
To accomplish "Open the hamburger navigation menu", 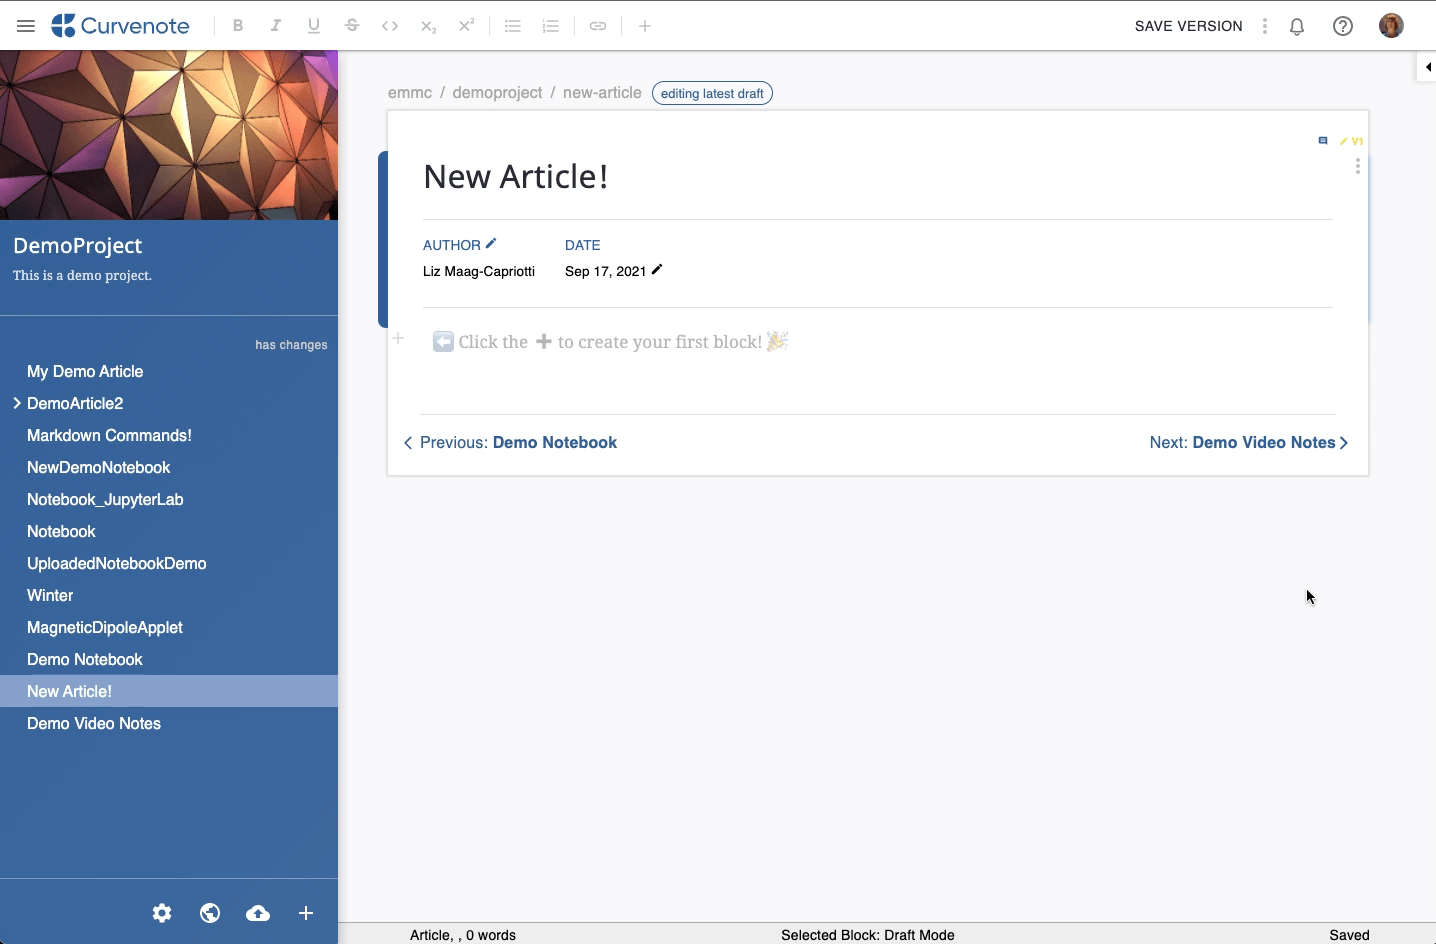I will tap(26, 26).
